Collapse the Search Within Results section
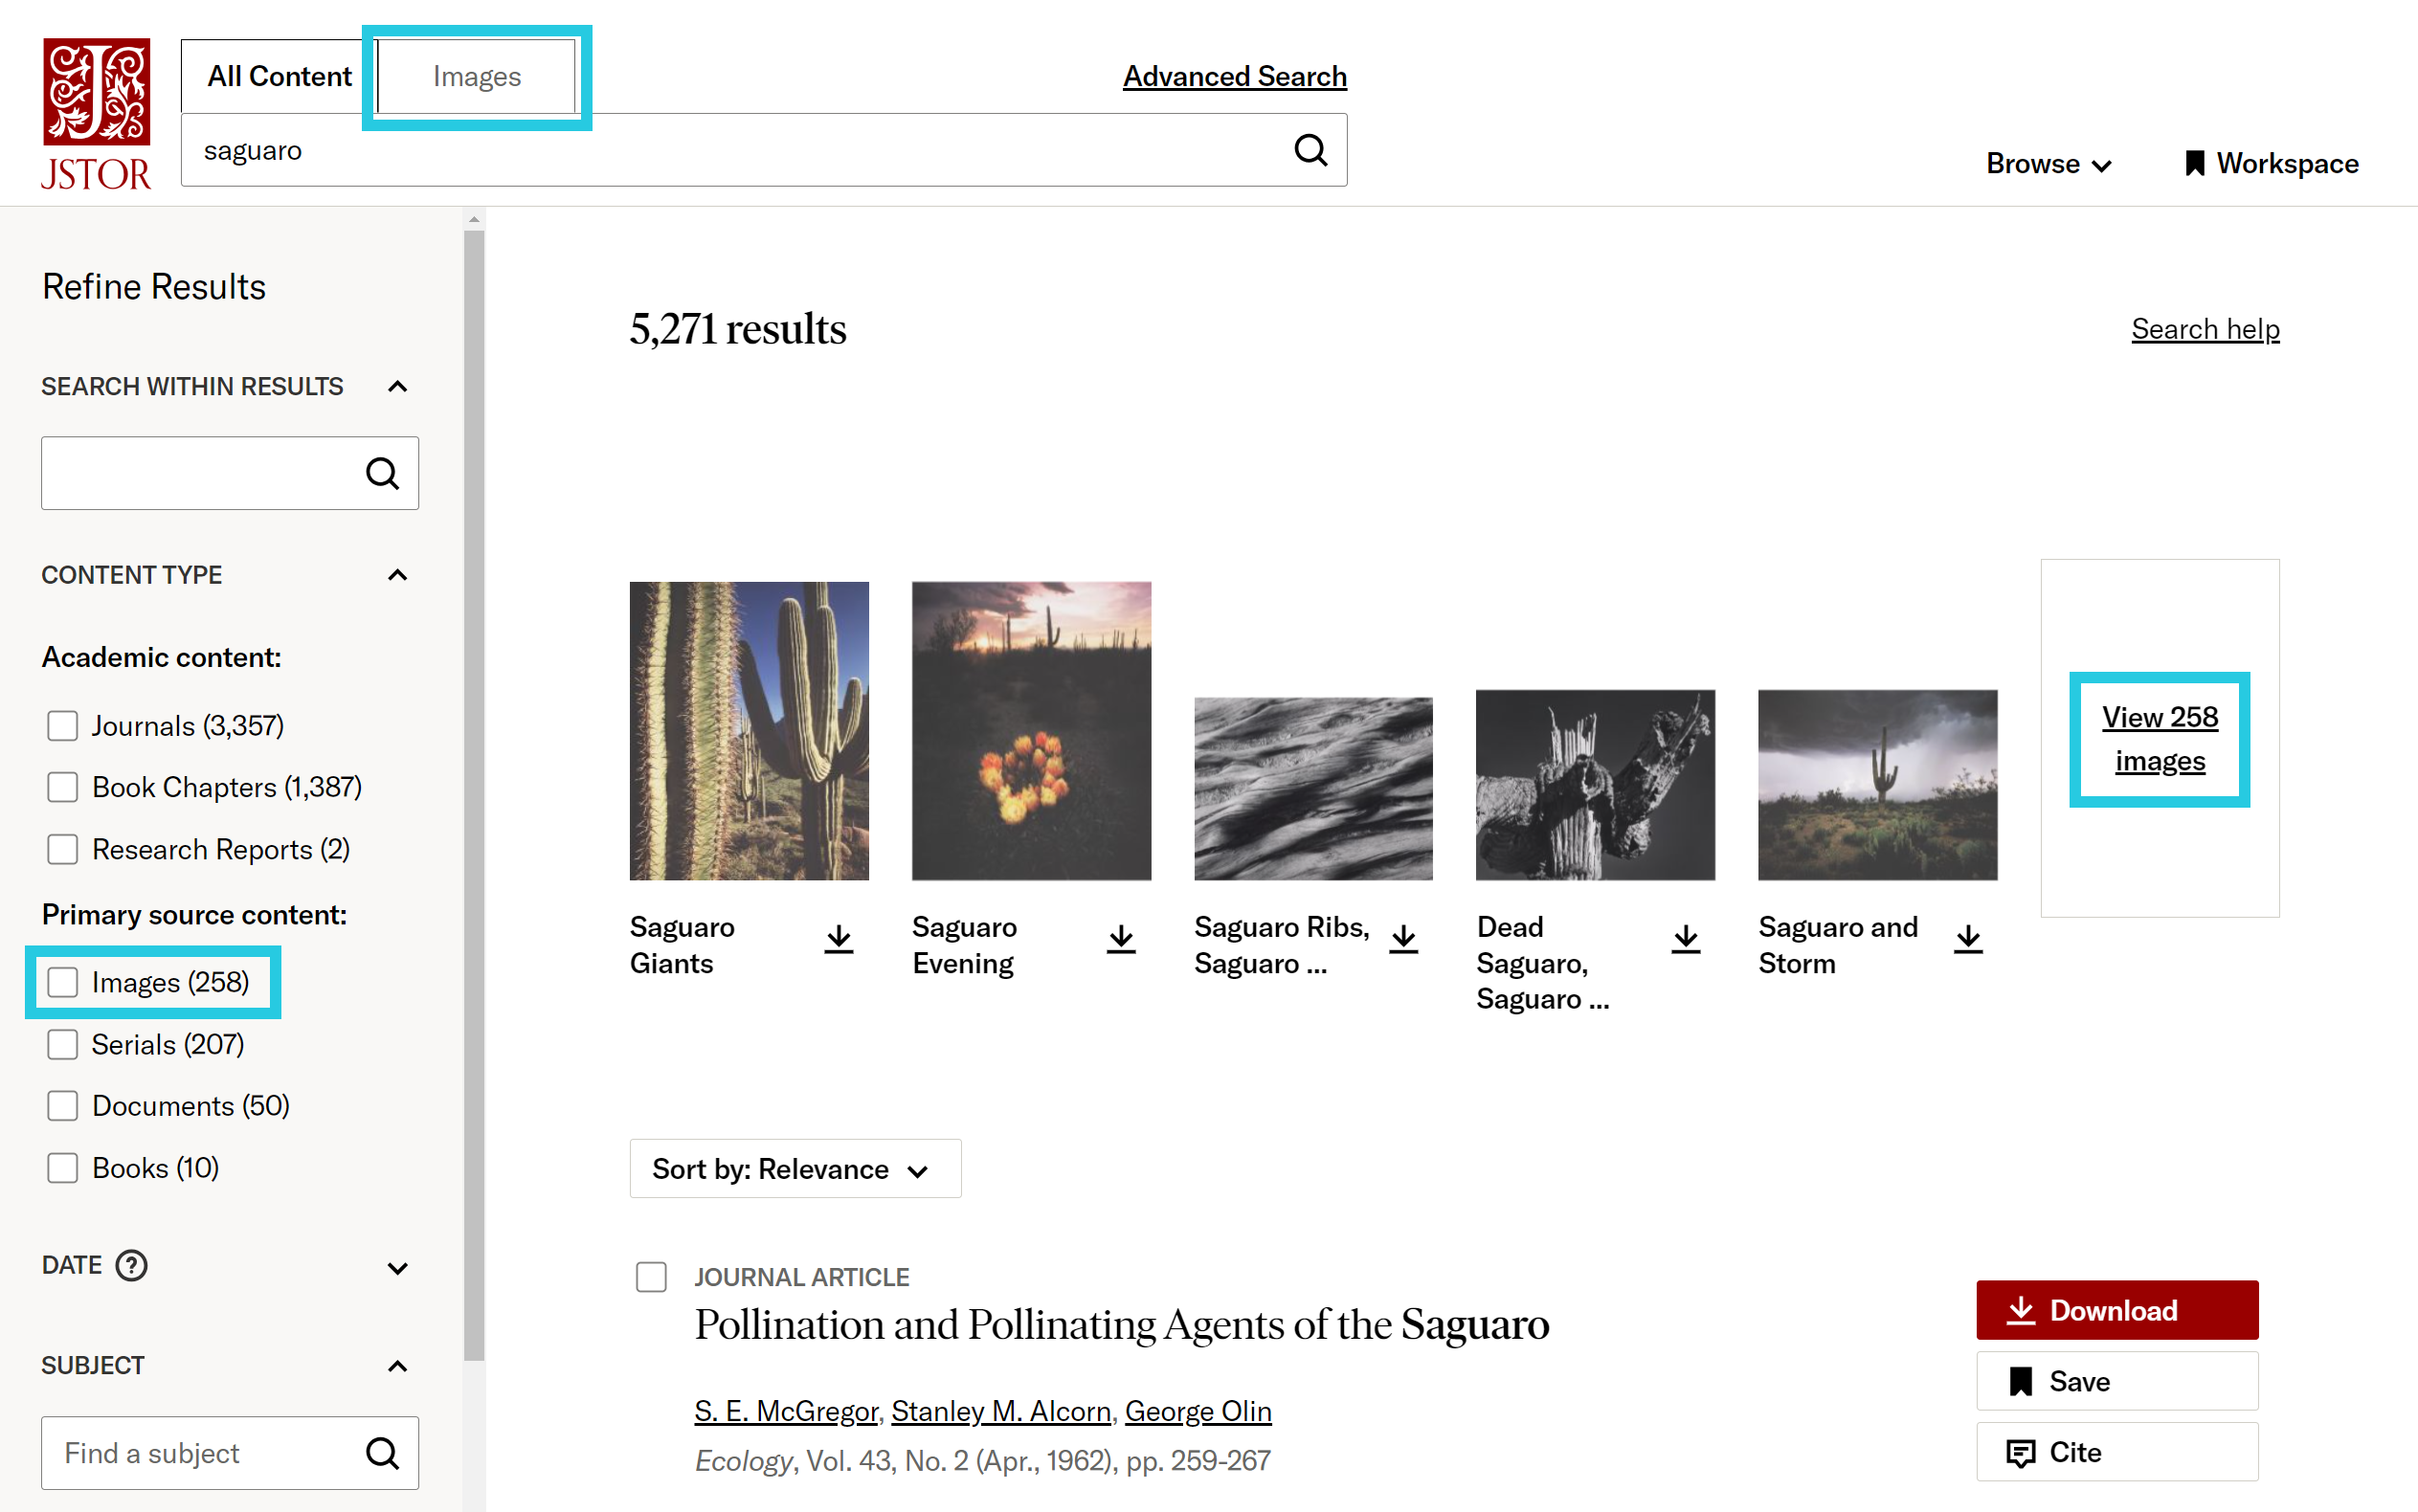Screen dimensions: 2418x1512 click(x=397, y=387)
